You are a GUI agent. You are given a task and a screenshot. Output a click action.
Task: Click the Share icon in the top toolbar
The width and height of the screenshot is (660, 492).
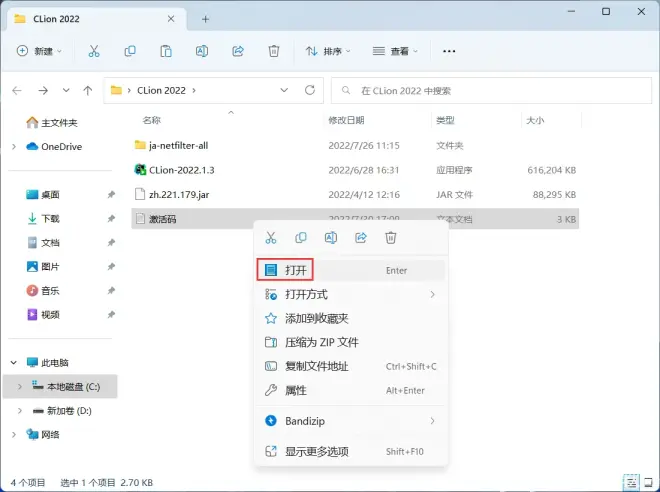point(238,51)
